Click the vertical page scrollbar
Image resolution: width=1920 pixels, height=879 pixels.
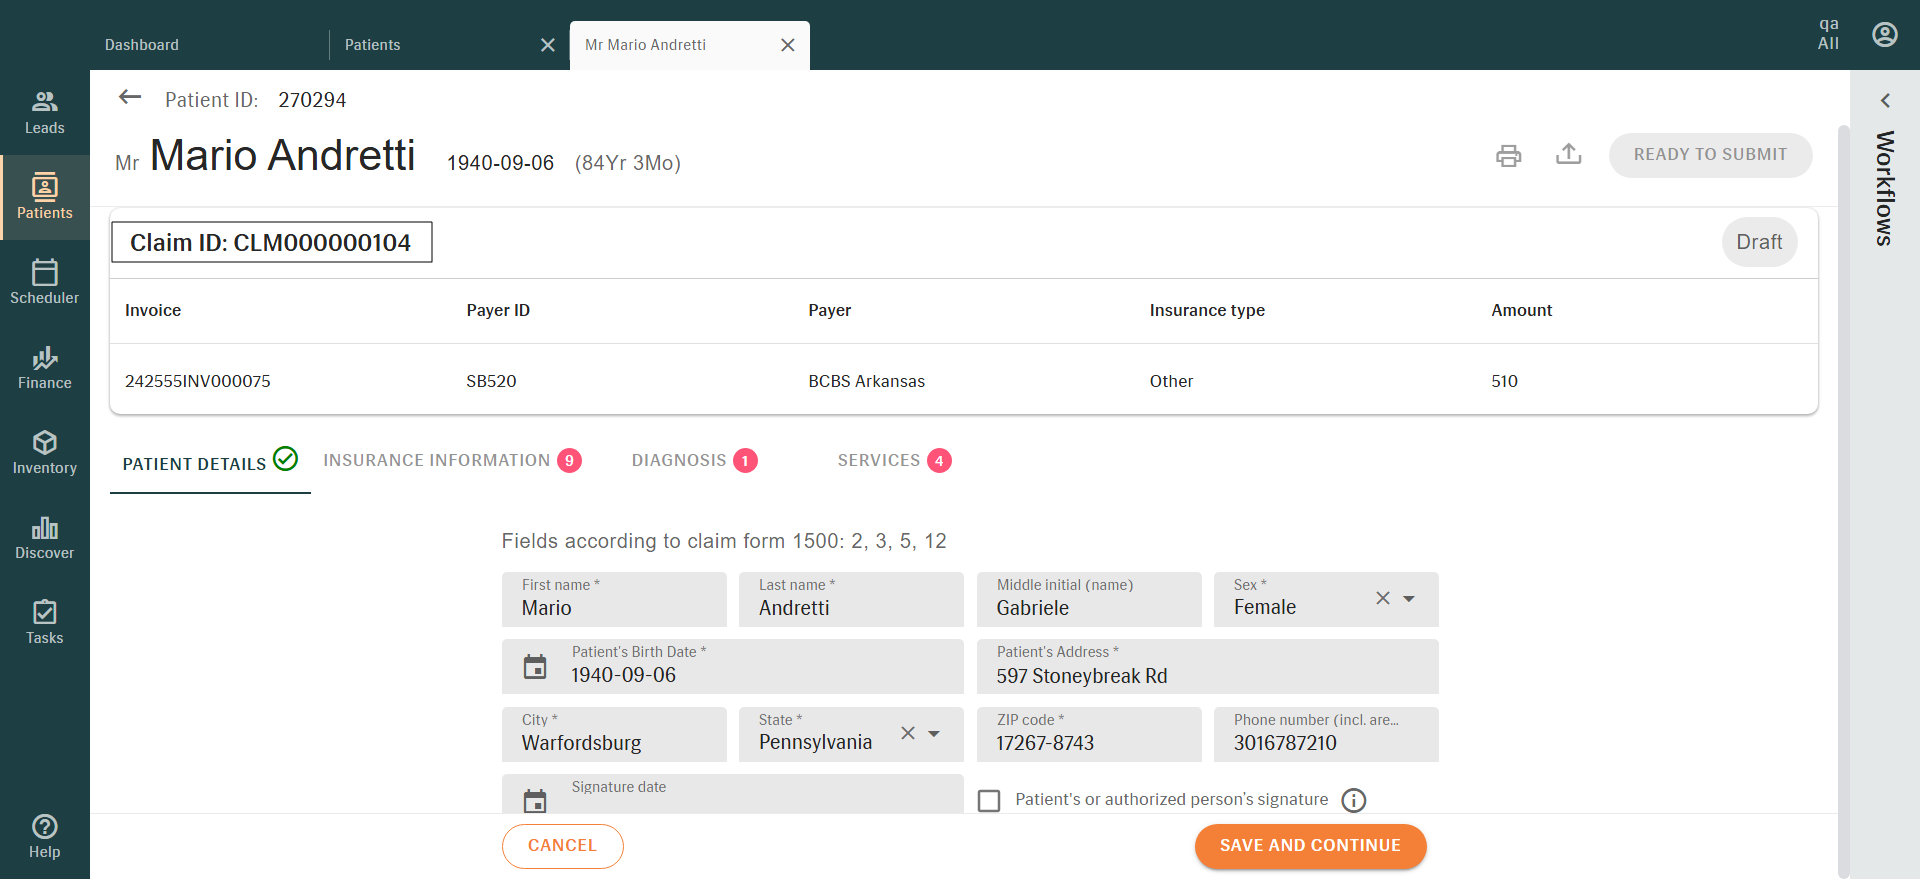coord(1844,500)
